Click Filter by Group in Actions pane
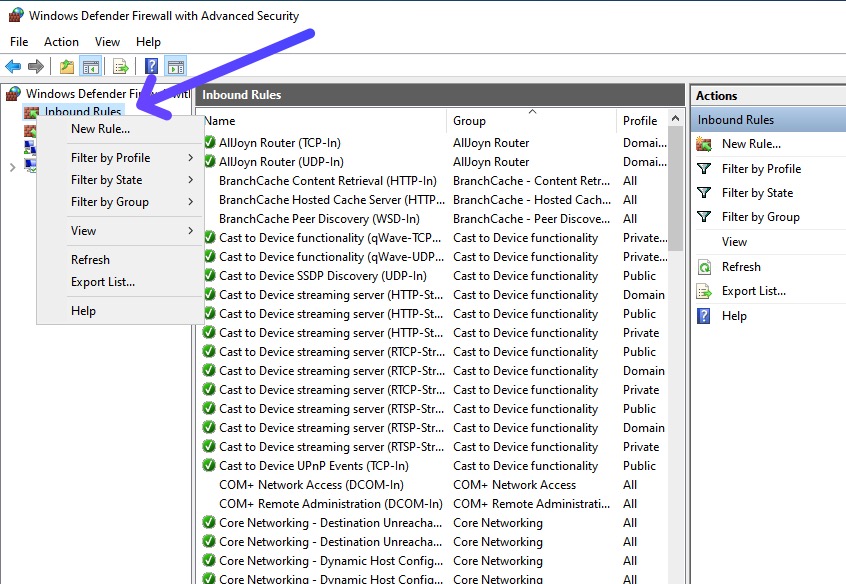 pyautogui.click(x=760, y=217)
